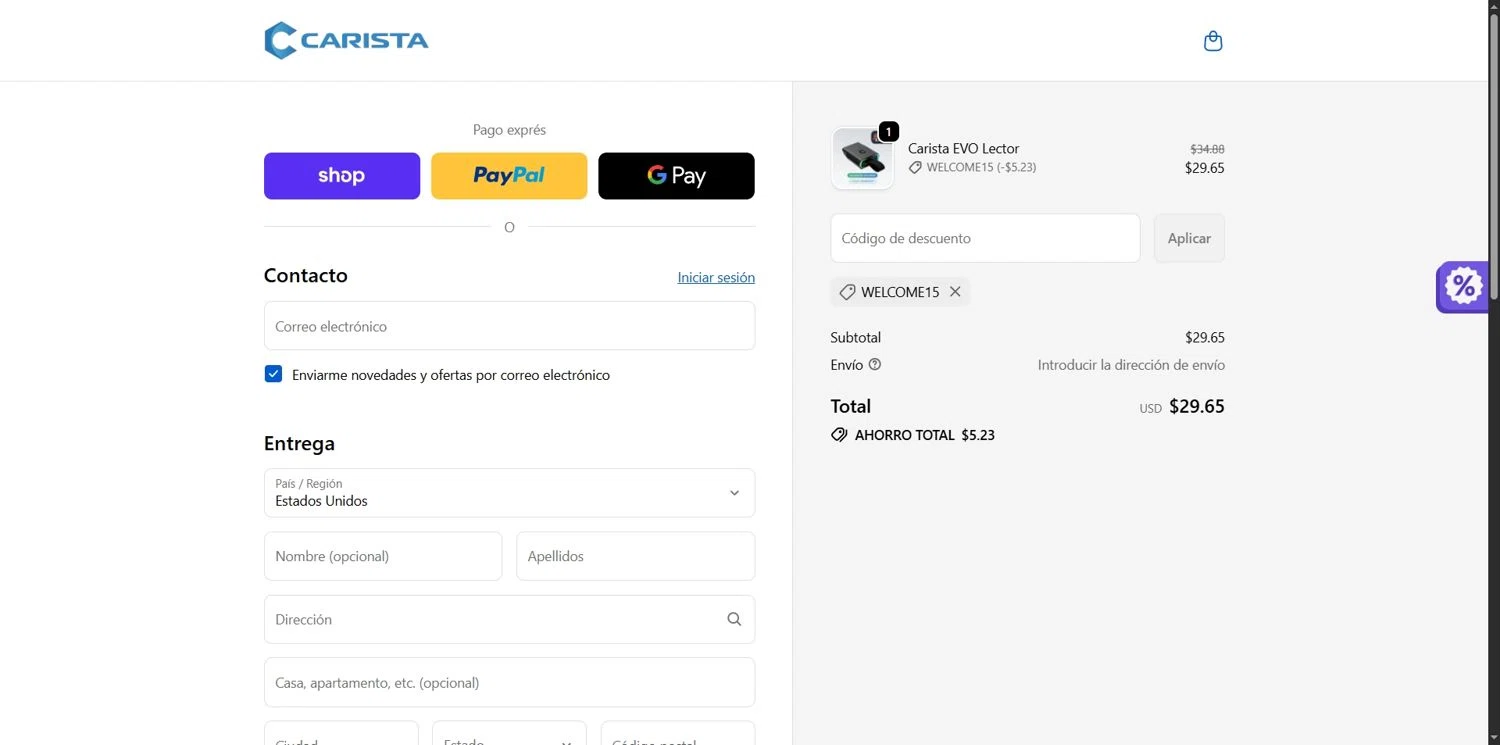Click the USD $29.65 total amount
Viewport: 1500px width, 745px height.
click(x=1182, y=406)
